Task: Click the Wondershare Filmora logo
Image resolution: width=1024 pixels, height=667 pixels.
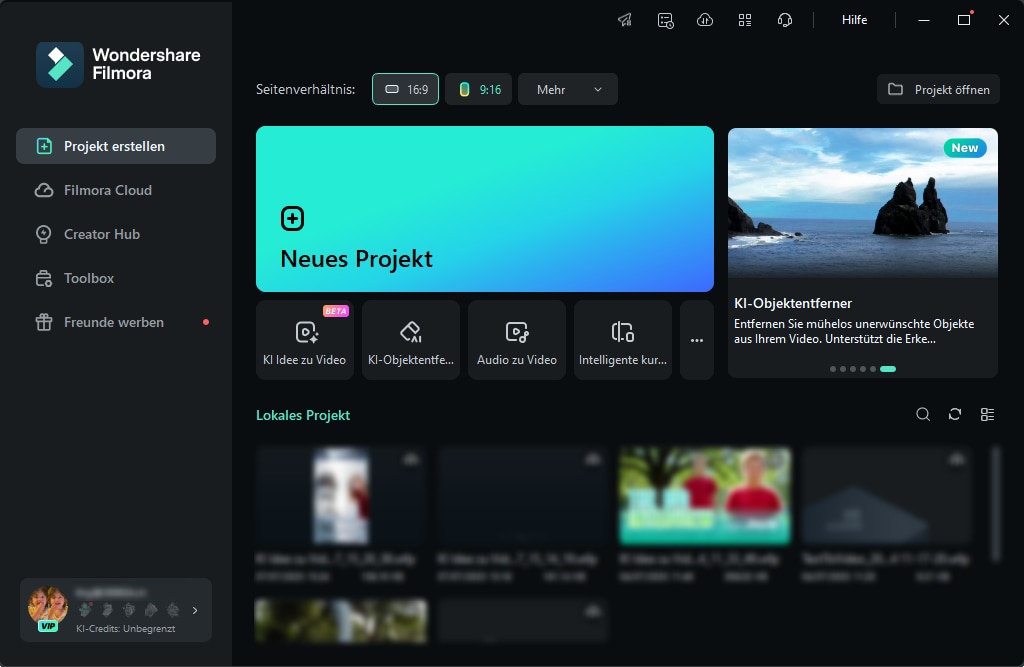Action: [x=118, y=64]
